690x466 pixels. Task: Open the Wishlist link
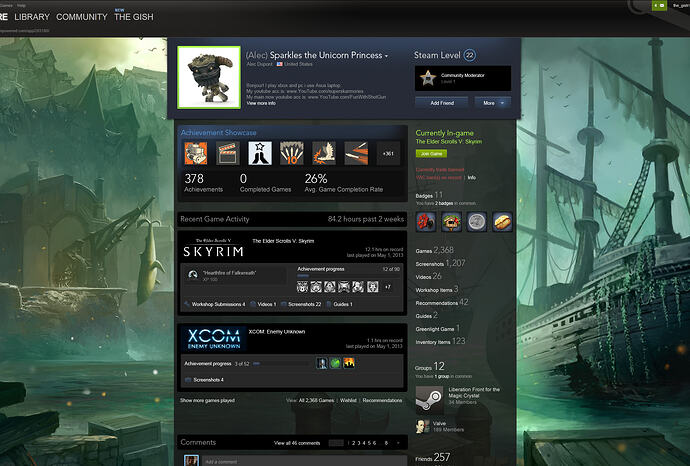348,400
